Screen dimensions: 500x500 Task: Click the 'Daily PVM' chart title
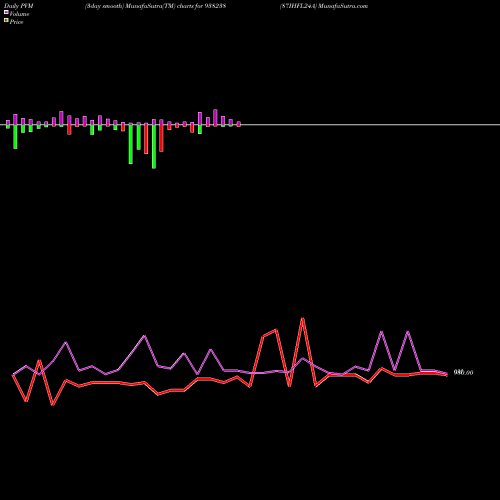(19, 6)
